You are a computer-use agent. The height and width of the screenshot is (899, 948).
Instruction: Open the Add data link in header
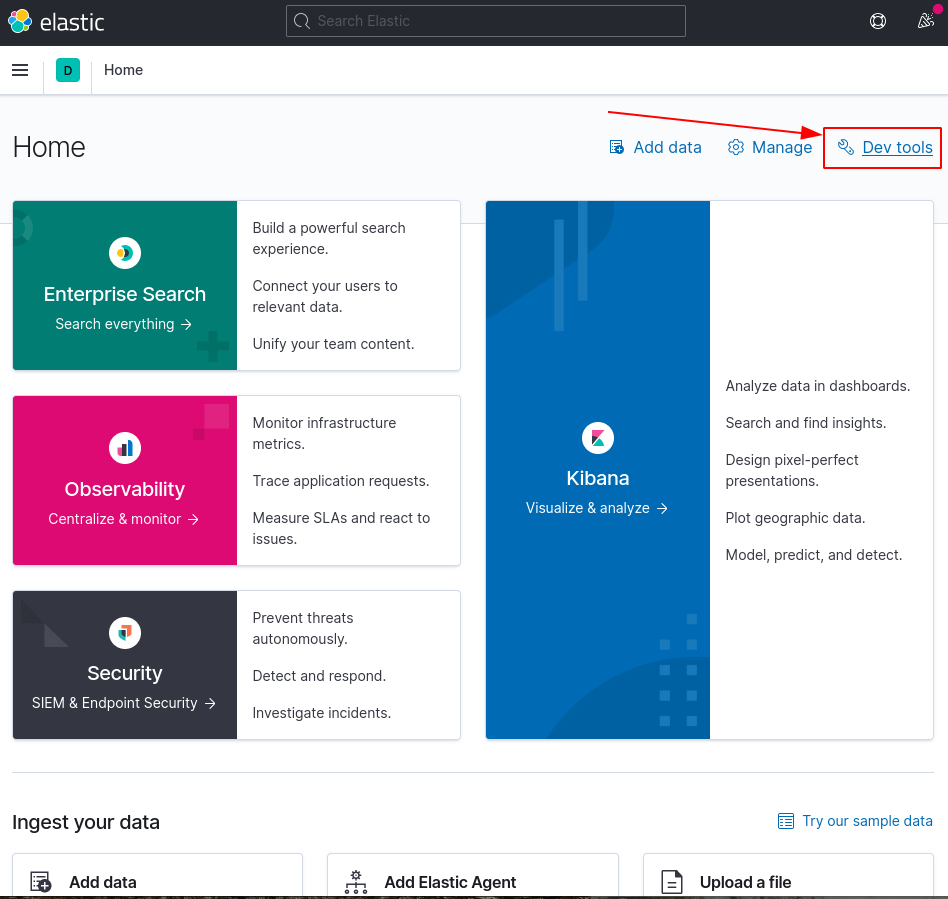(656, 147)
